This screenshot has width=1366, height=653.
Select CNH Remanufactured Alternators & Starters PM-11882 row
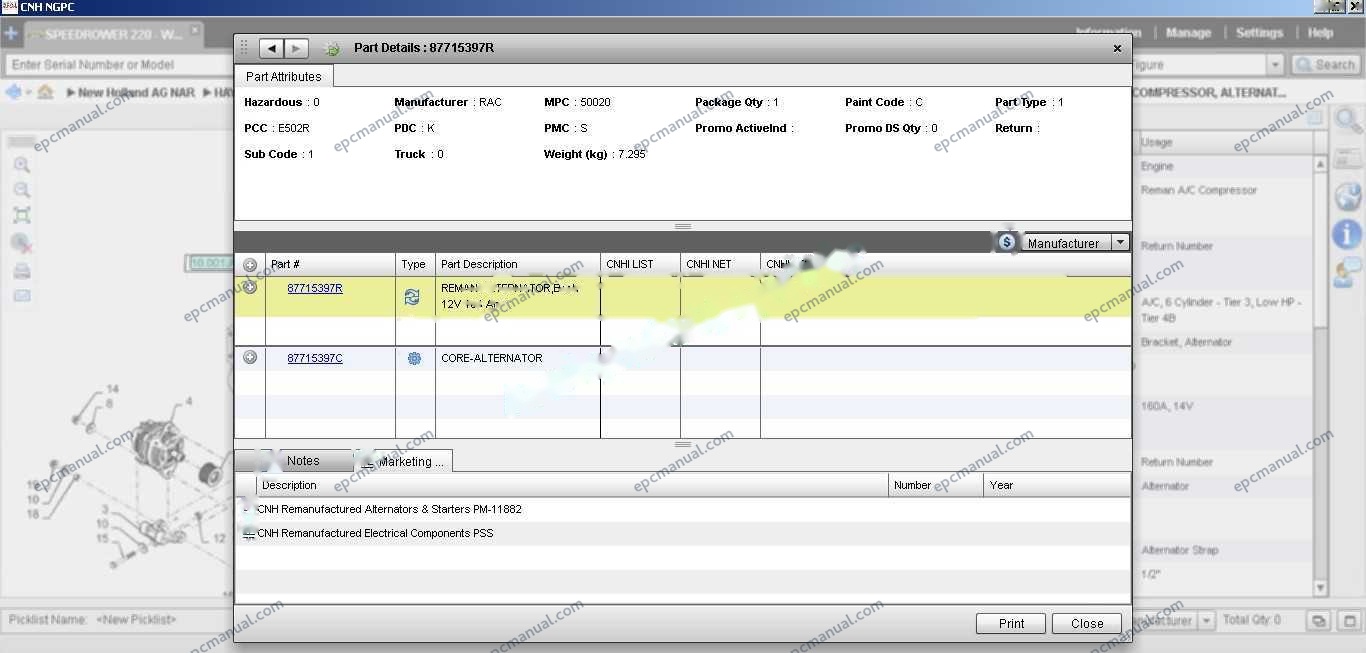[x=683, y=509]
